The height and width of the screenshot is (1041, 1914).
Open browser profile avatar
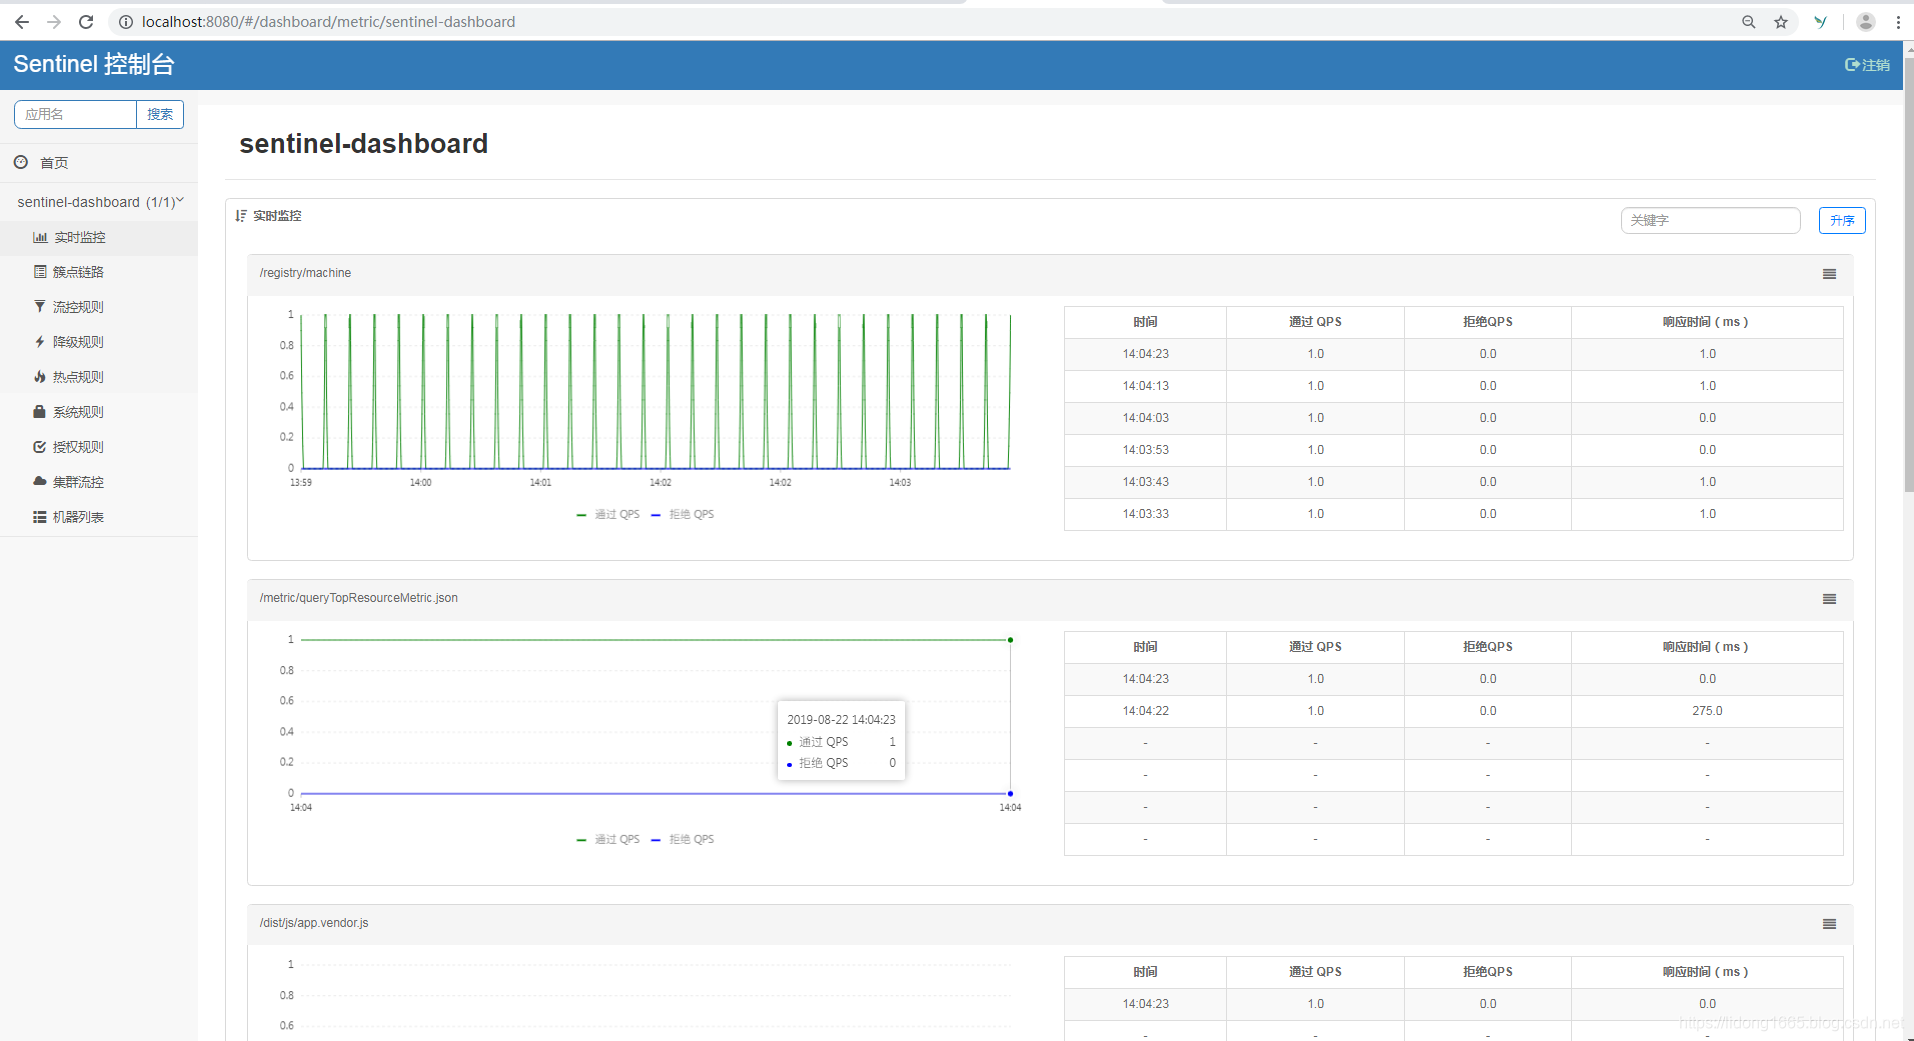[1866, 22]
